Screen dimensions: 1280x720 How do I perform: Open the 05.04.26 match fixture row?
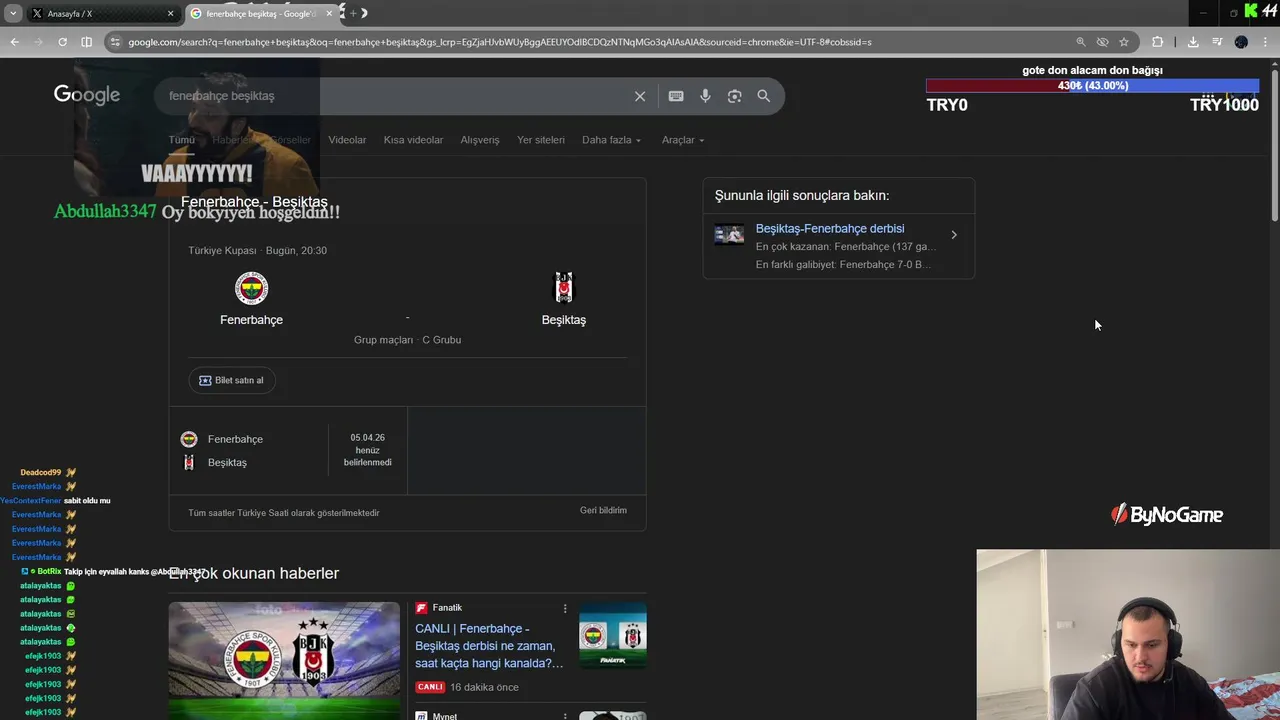pyautogui.click(x=288, y=450)
